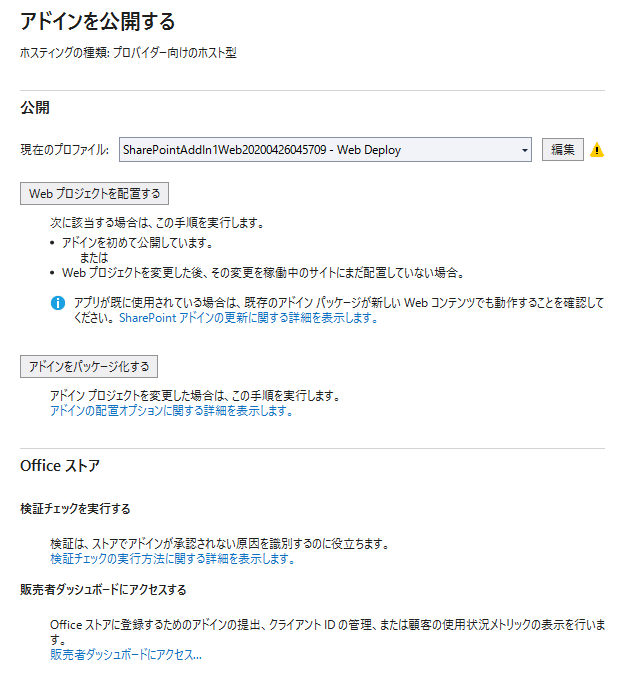The image size is (633, 680).
Task: Click the アドインをパッケージ化する button
Action: (x=89, y=366)
